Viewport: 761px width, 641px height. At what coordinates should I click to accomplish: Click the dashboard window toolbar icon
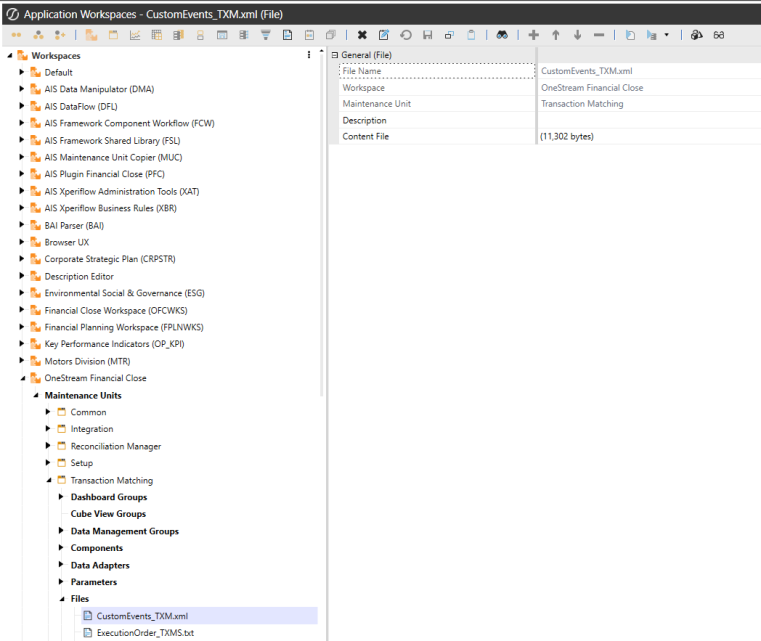click(222, 35)
